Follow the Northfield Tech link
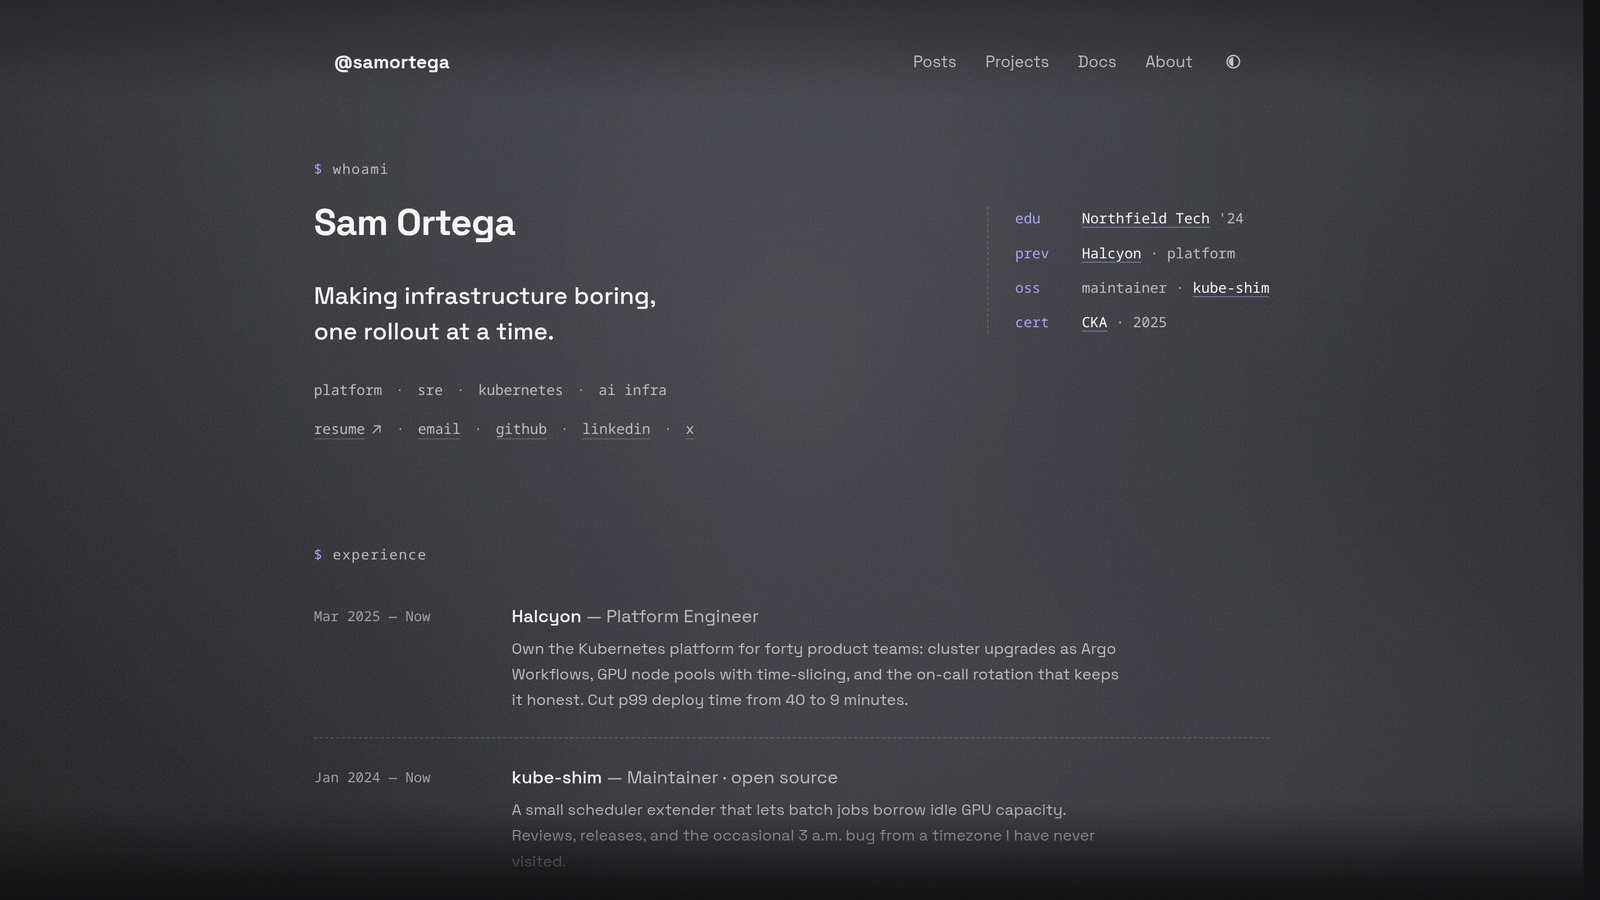 coord(1145,219)
